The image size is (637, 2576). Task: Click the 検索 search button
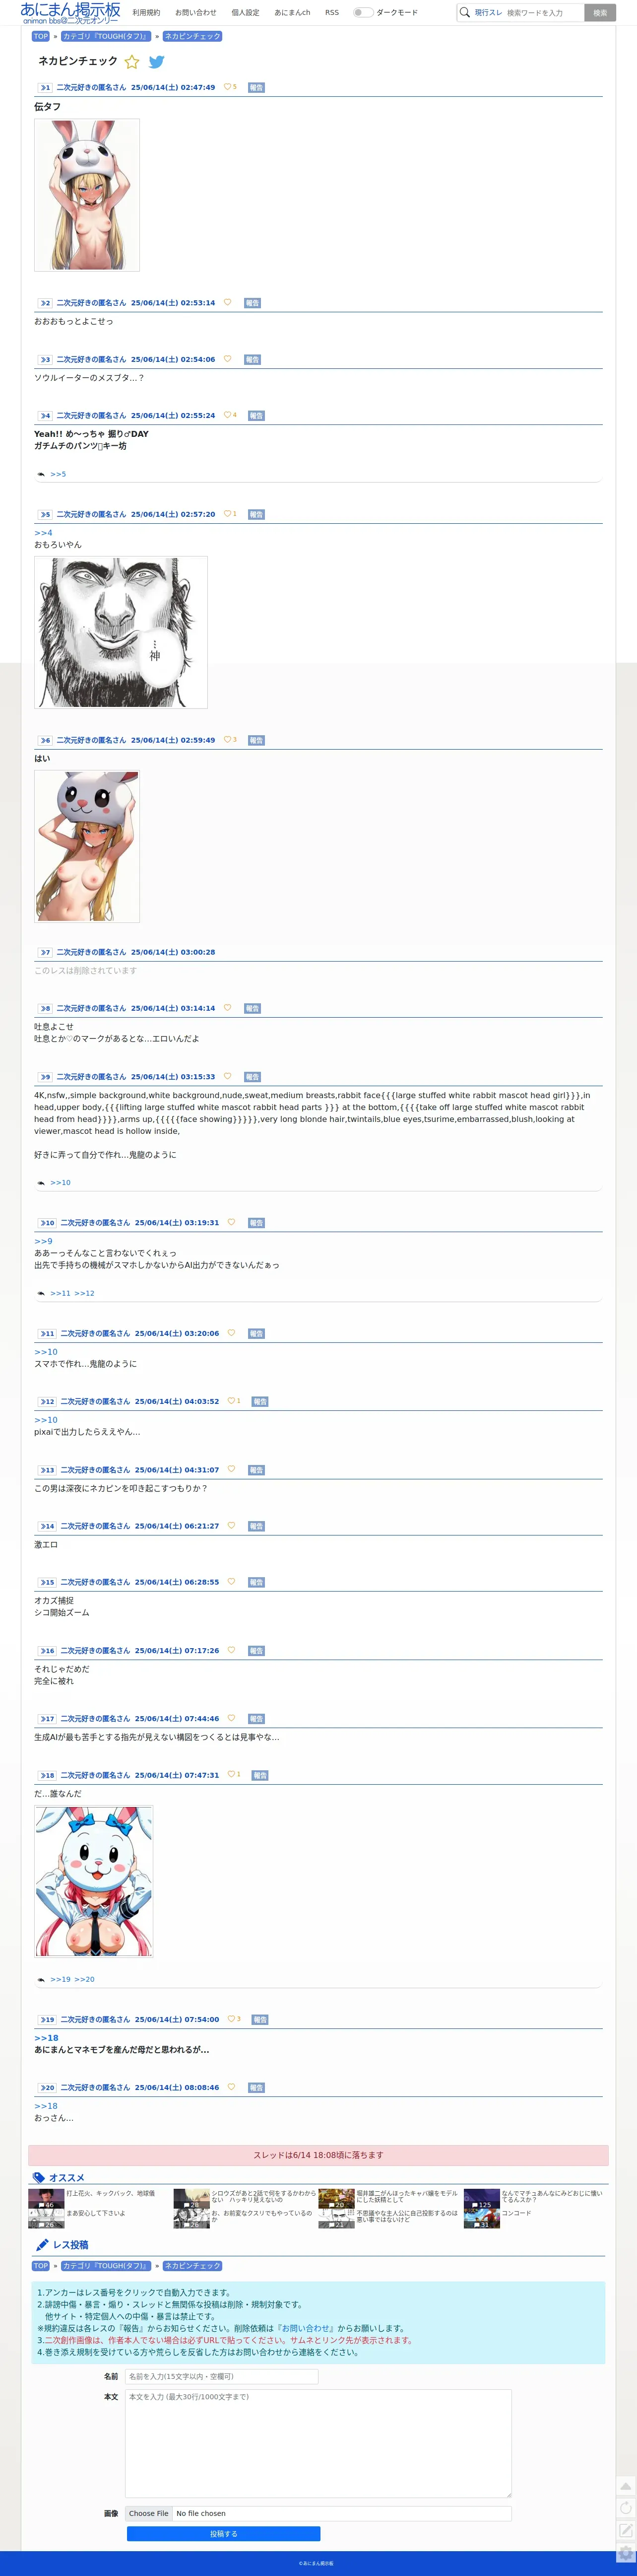(600, 13)
